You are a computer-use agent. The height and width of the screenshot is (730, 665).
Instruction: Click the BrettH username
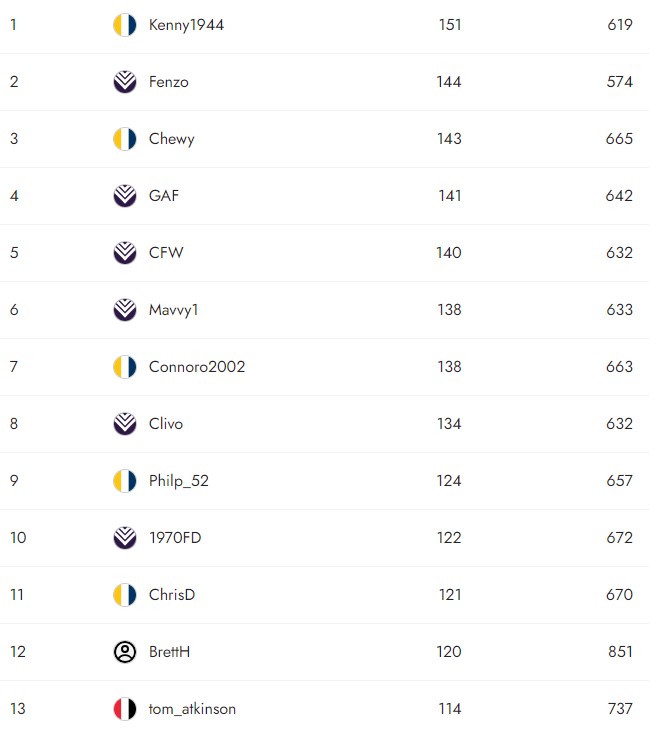[169, 652]
